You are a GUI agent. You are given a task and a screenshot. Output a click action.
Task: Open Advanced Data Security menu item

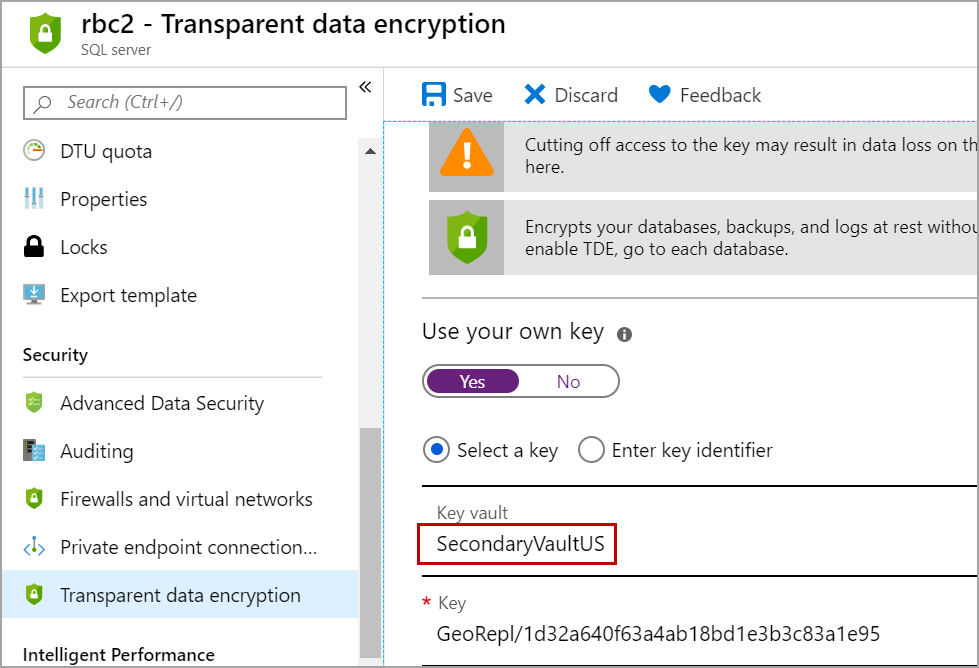point(162,403)
